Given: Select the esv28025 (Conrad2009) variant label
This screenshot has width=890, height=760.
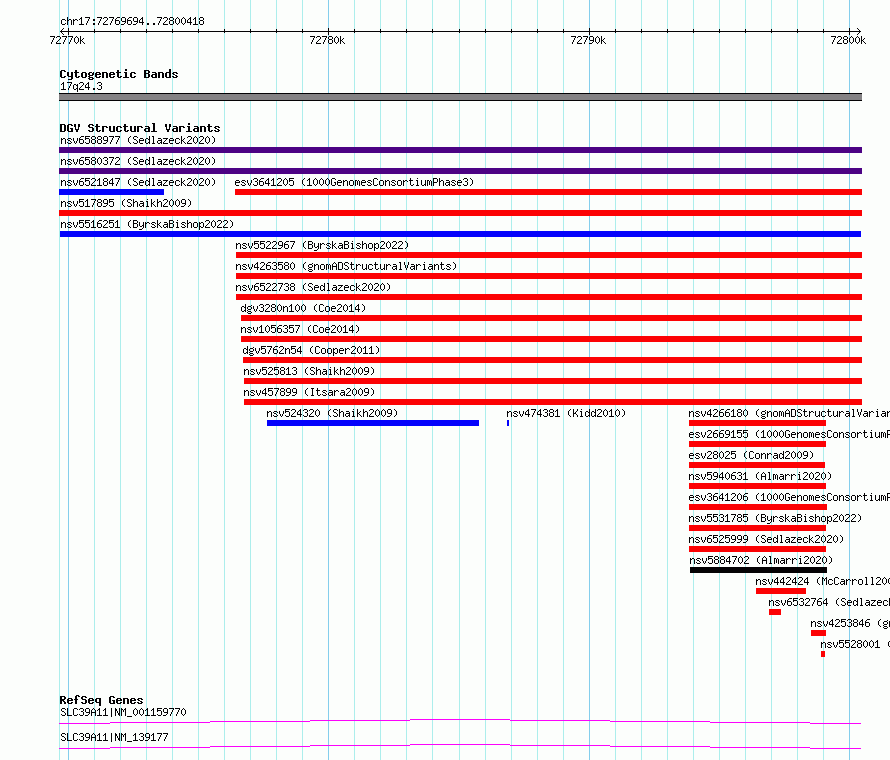Looking at the screenshot, I should coord(751,455).
